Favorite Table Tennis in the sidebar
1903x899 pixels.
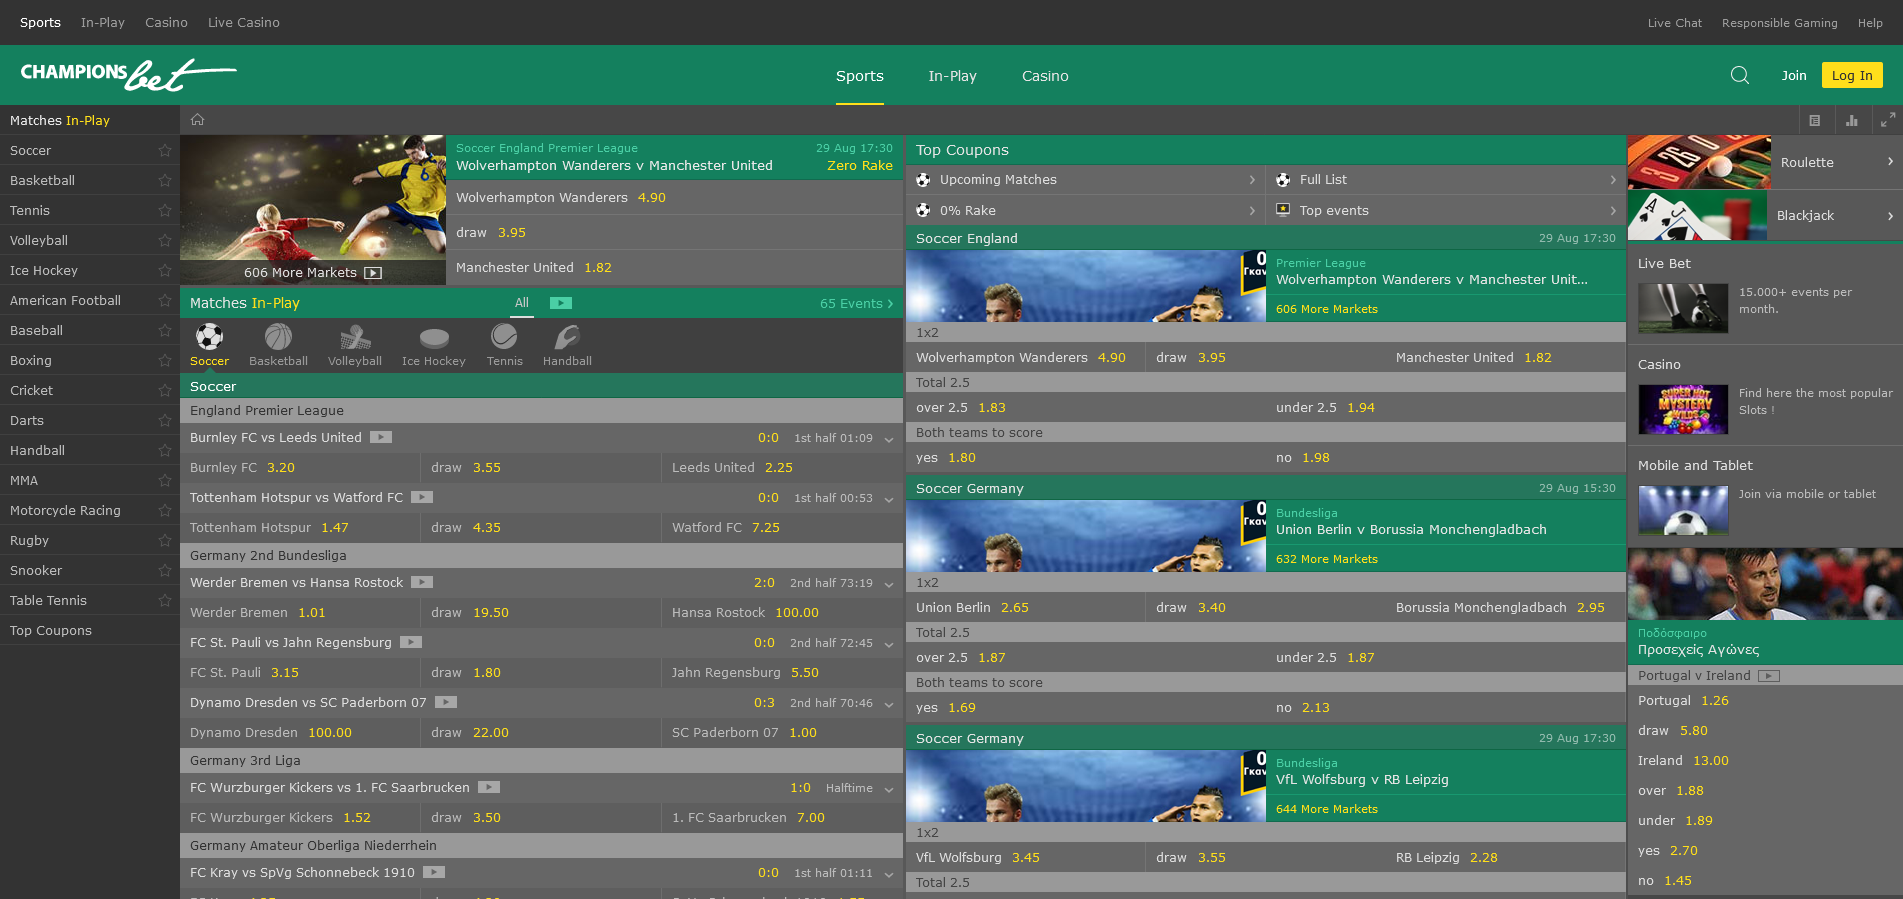[165, 600]
